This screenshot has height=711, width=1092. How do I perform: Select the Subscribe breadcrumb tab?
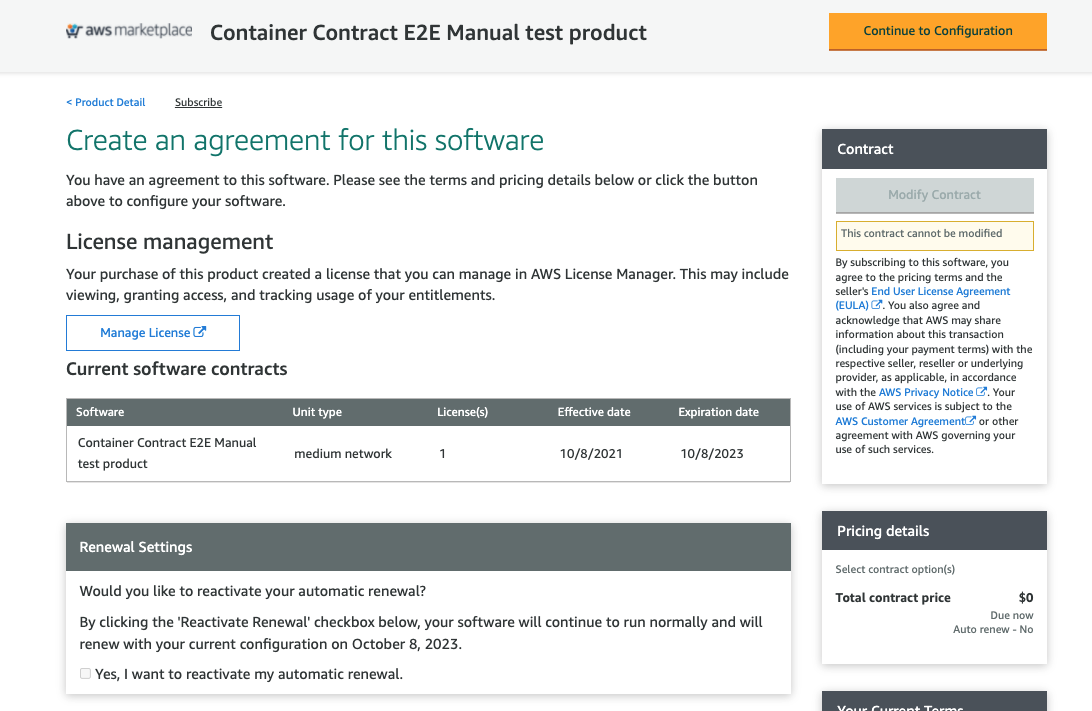click(198, 102)
